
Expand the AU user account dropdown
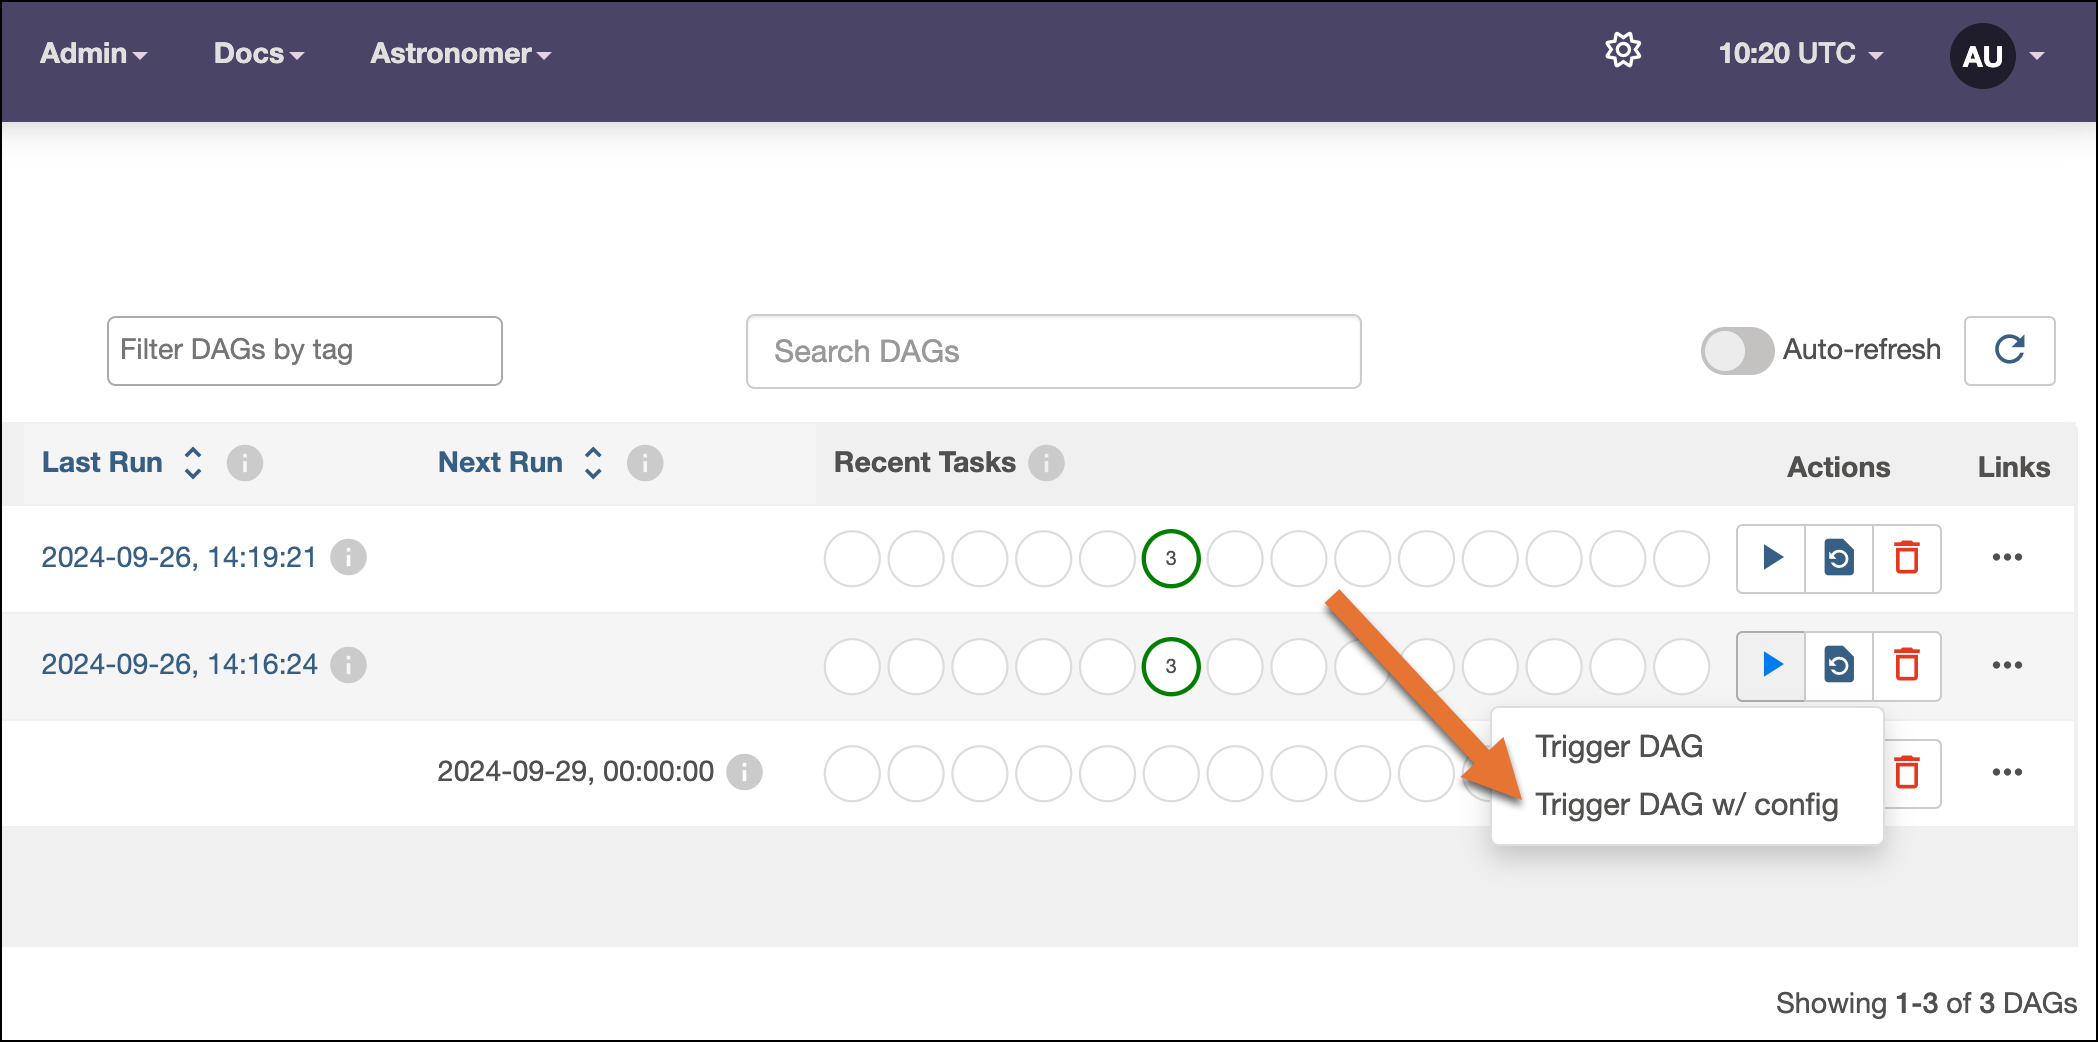(1982, 56)
